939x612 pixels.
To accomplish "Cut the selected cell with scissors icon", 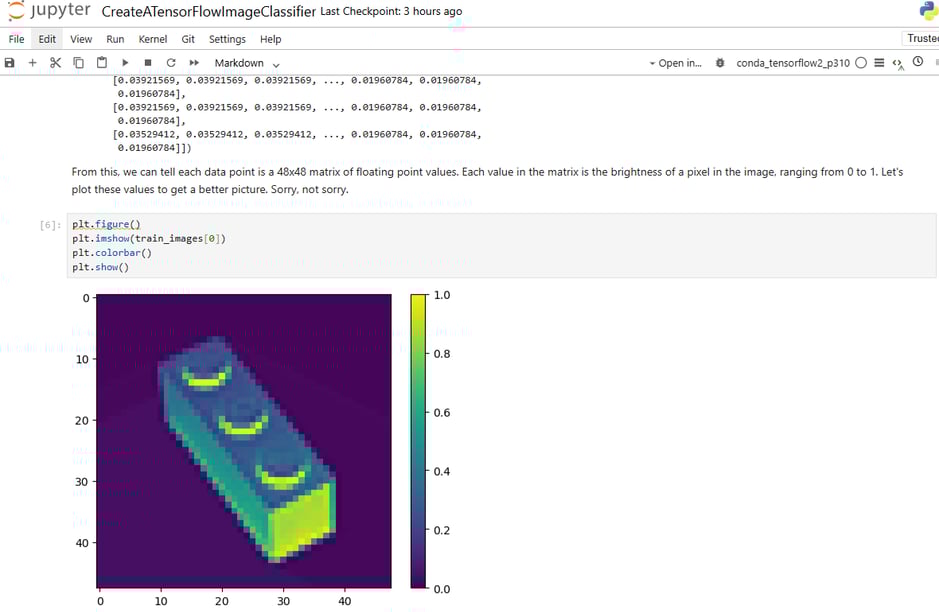I will (x=55, y=63).
